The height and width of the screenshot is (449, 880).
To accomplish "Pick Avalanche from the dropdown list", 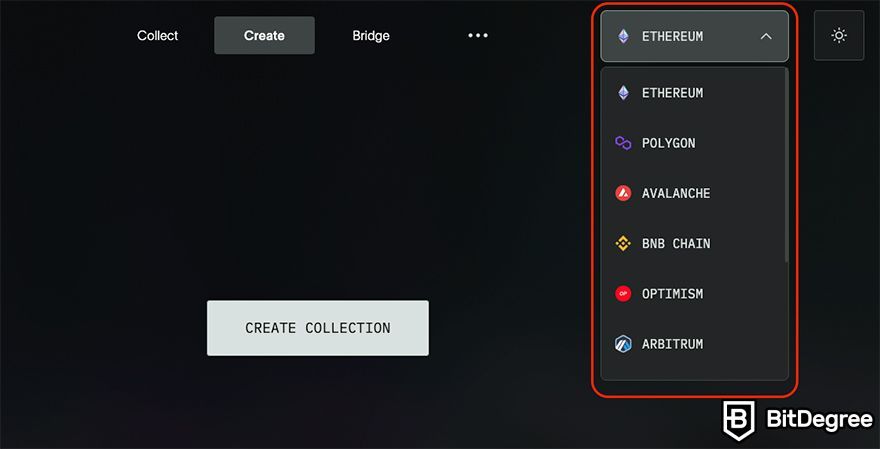I will coord(693,194).
